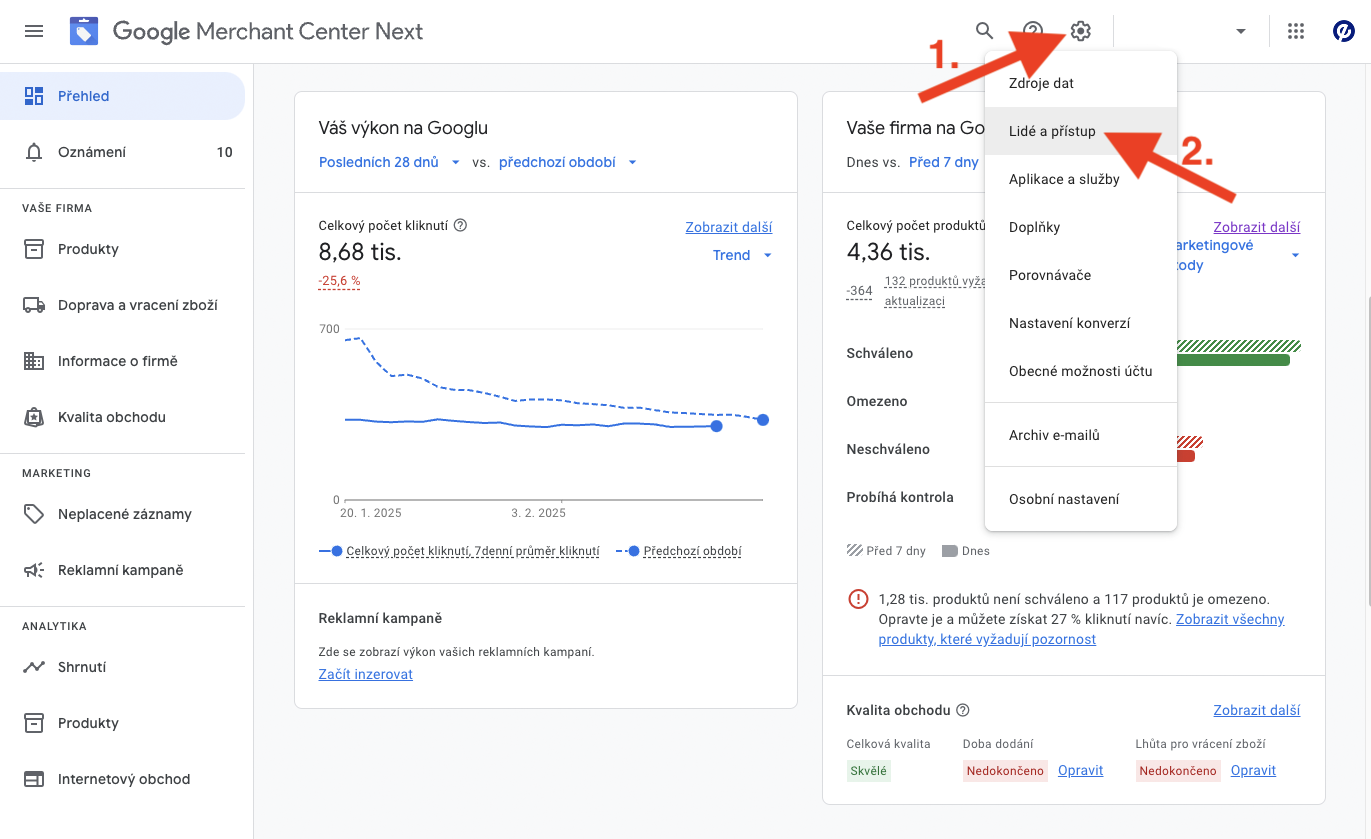Click the Začít inzerovat link
Viewport: 1371px width, 839px height.
pyautogui.click(x=365, y=674)
